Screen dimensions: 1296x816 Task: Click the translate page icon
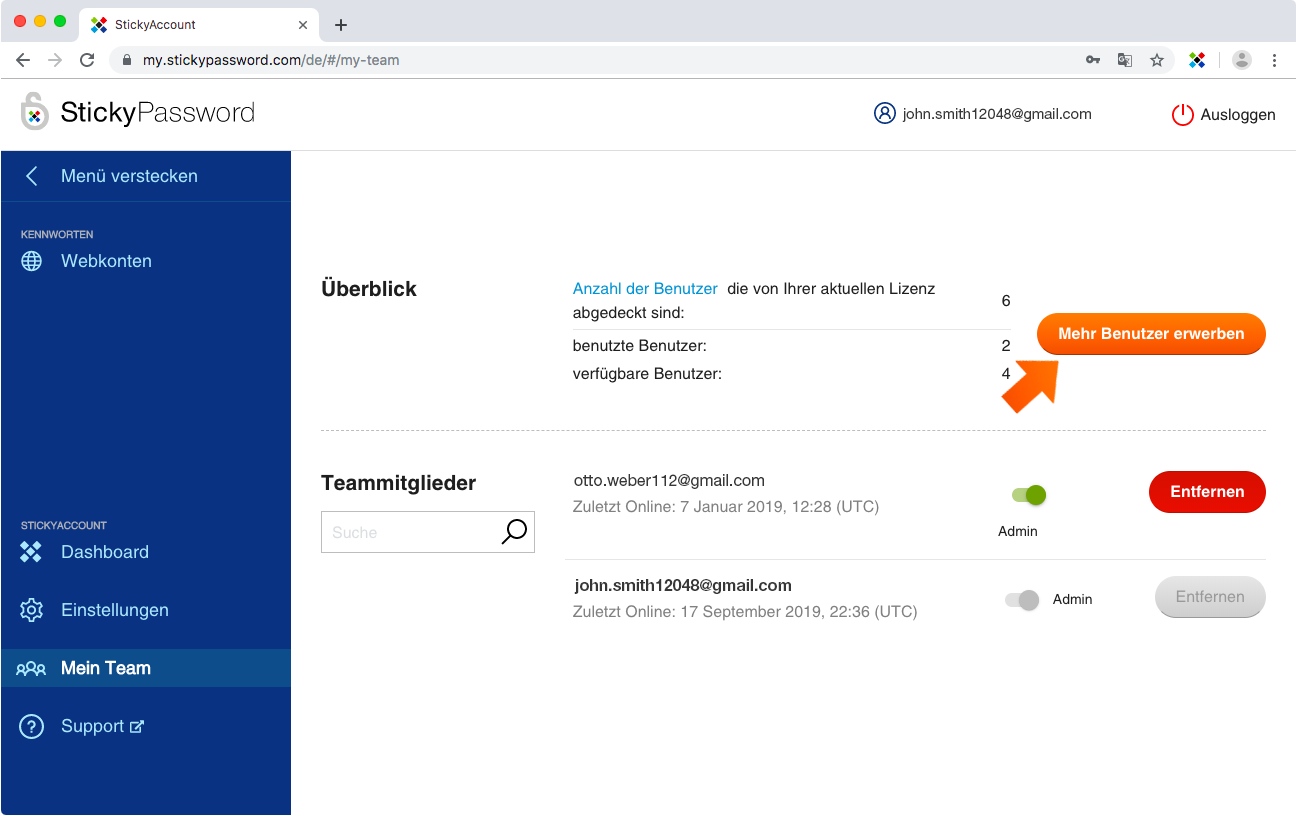[x=1125, y=60]
